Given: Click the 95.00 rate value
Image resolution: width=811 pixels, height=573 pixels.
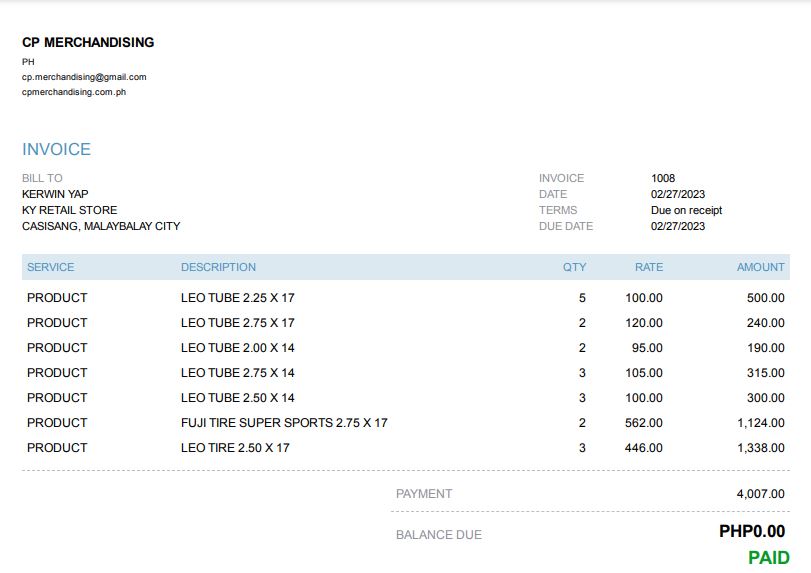Looking at the screenshot, I should [x=647, y=348].
